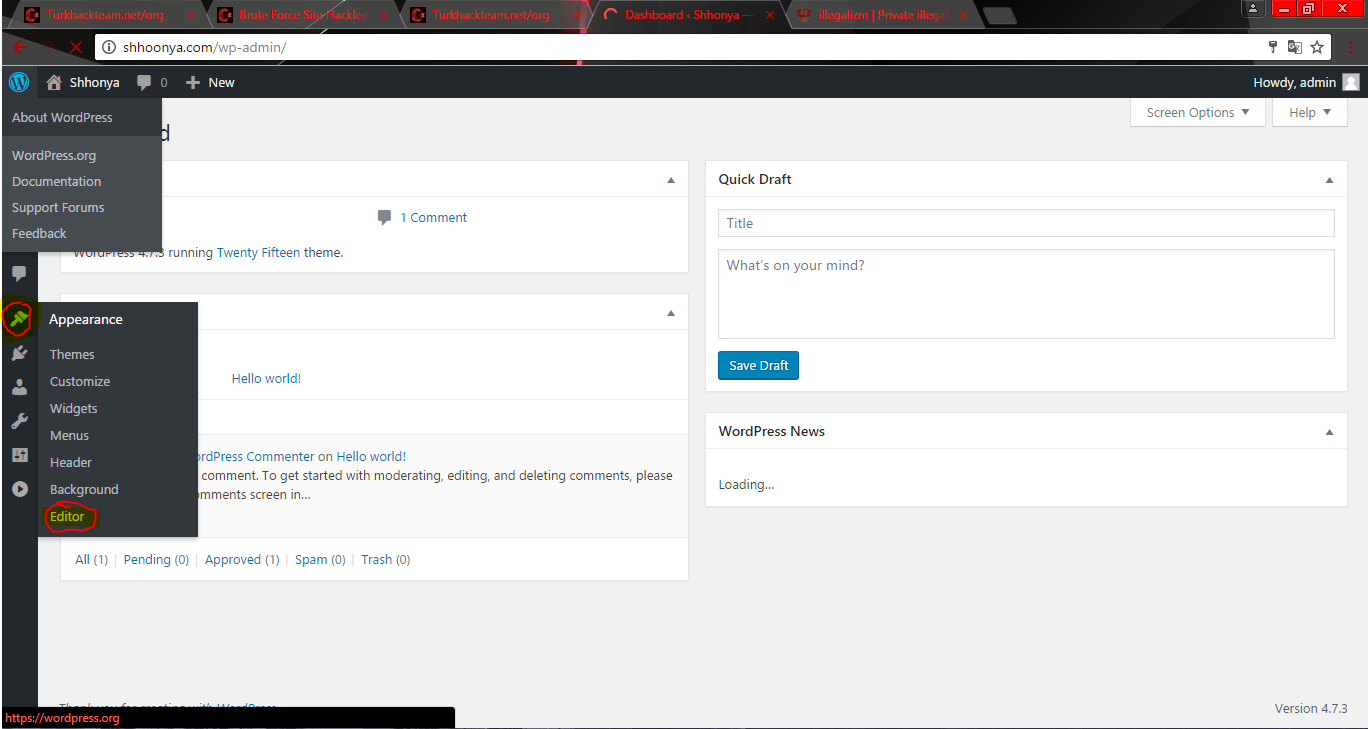Click the Appearance submenu heading

[x=86, y=319]
